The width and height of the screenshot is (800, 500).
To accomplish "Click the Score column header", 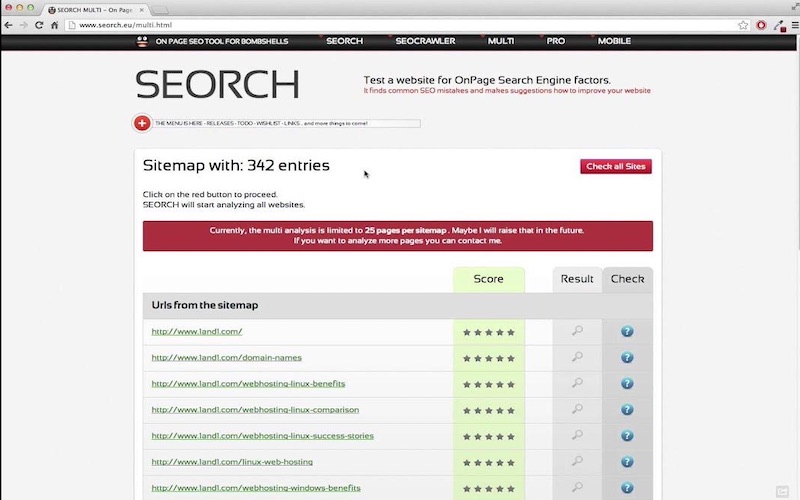I will pyautogui.click(x=488, y=279).
